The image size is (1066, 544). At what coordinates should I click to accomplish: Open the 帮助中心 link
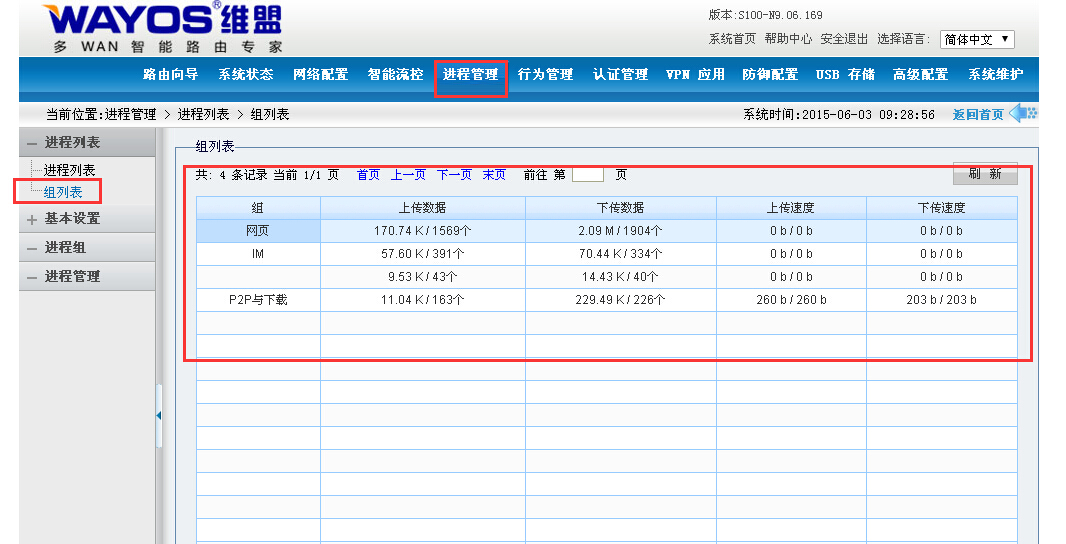point(788,39)
